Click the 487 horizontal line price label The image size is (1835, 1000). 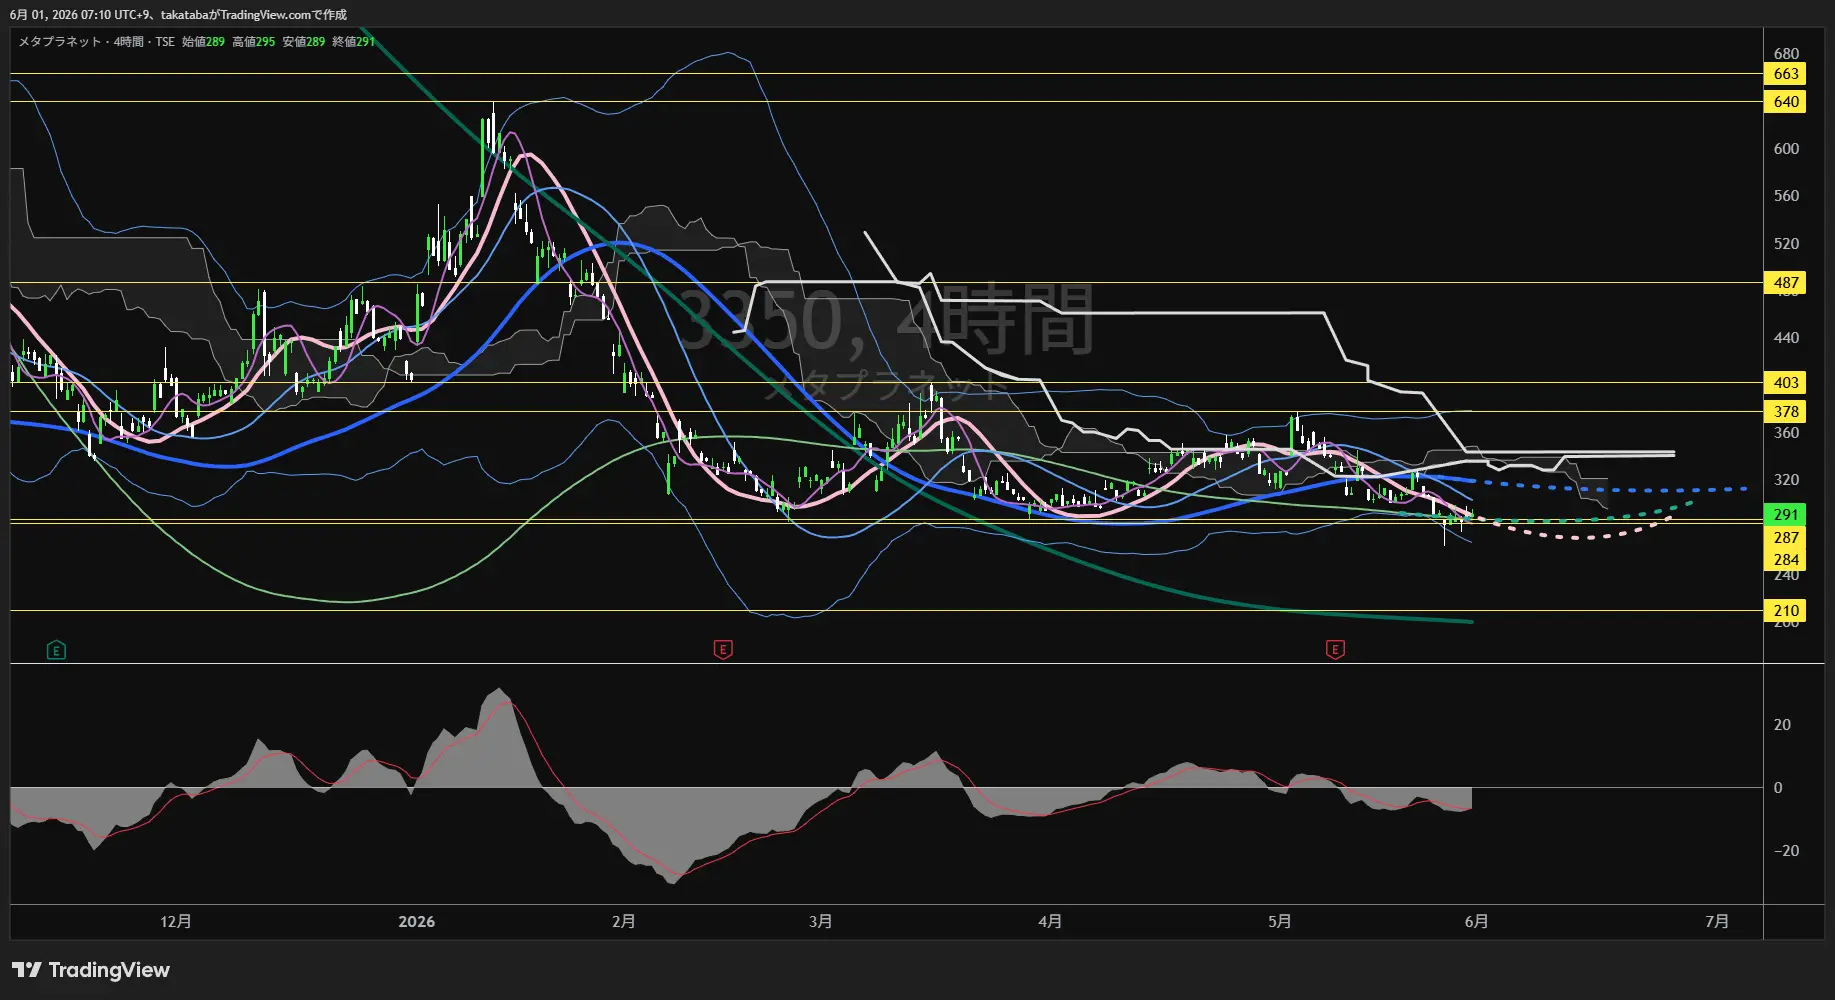(x=1786, y=283)
